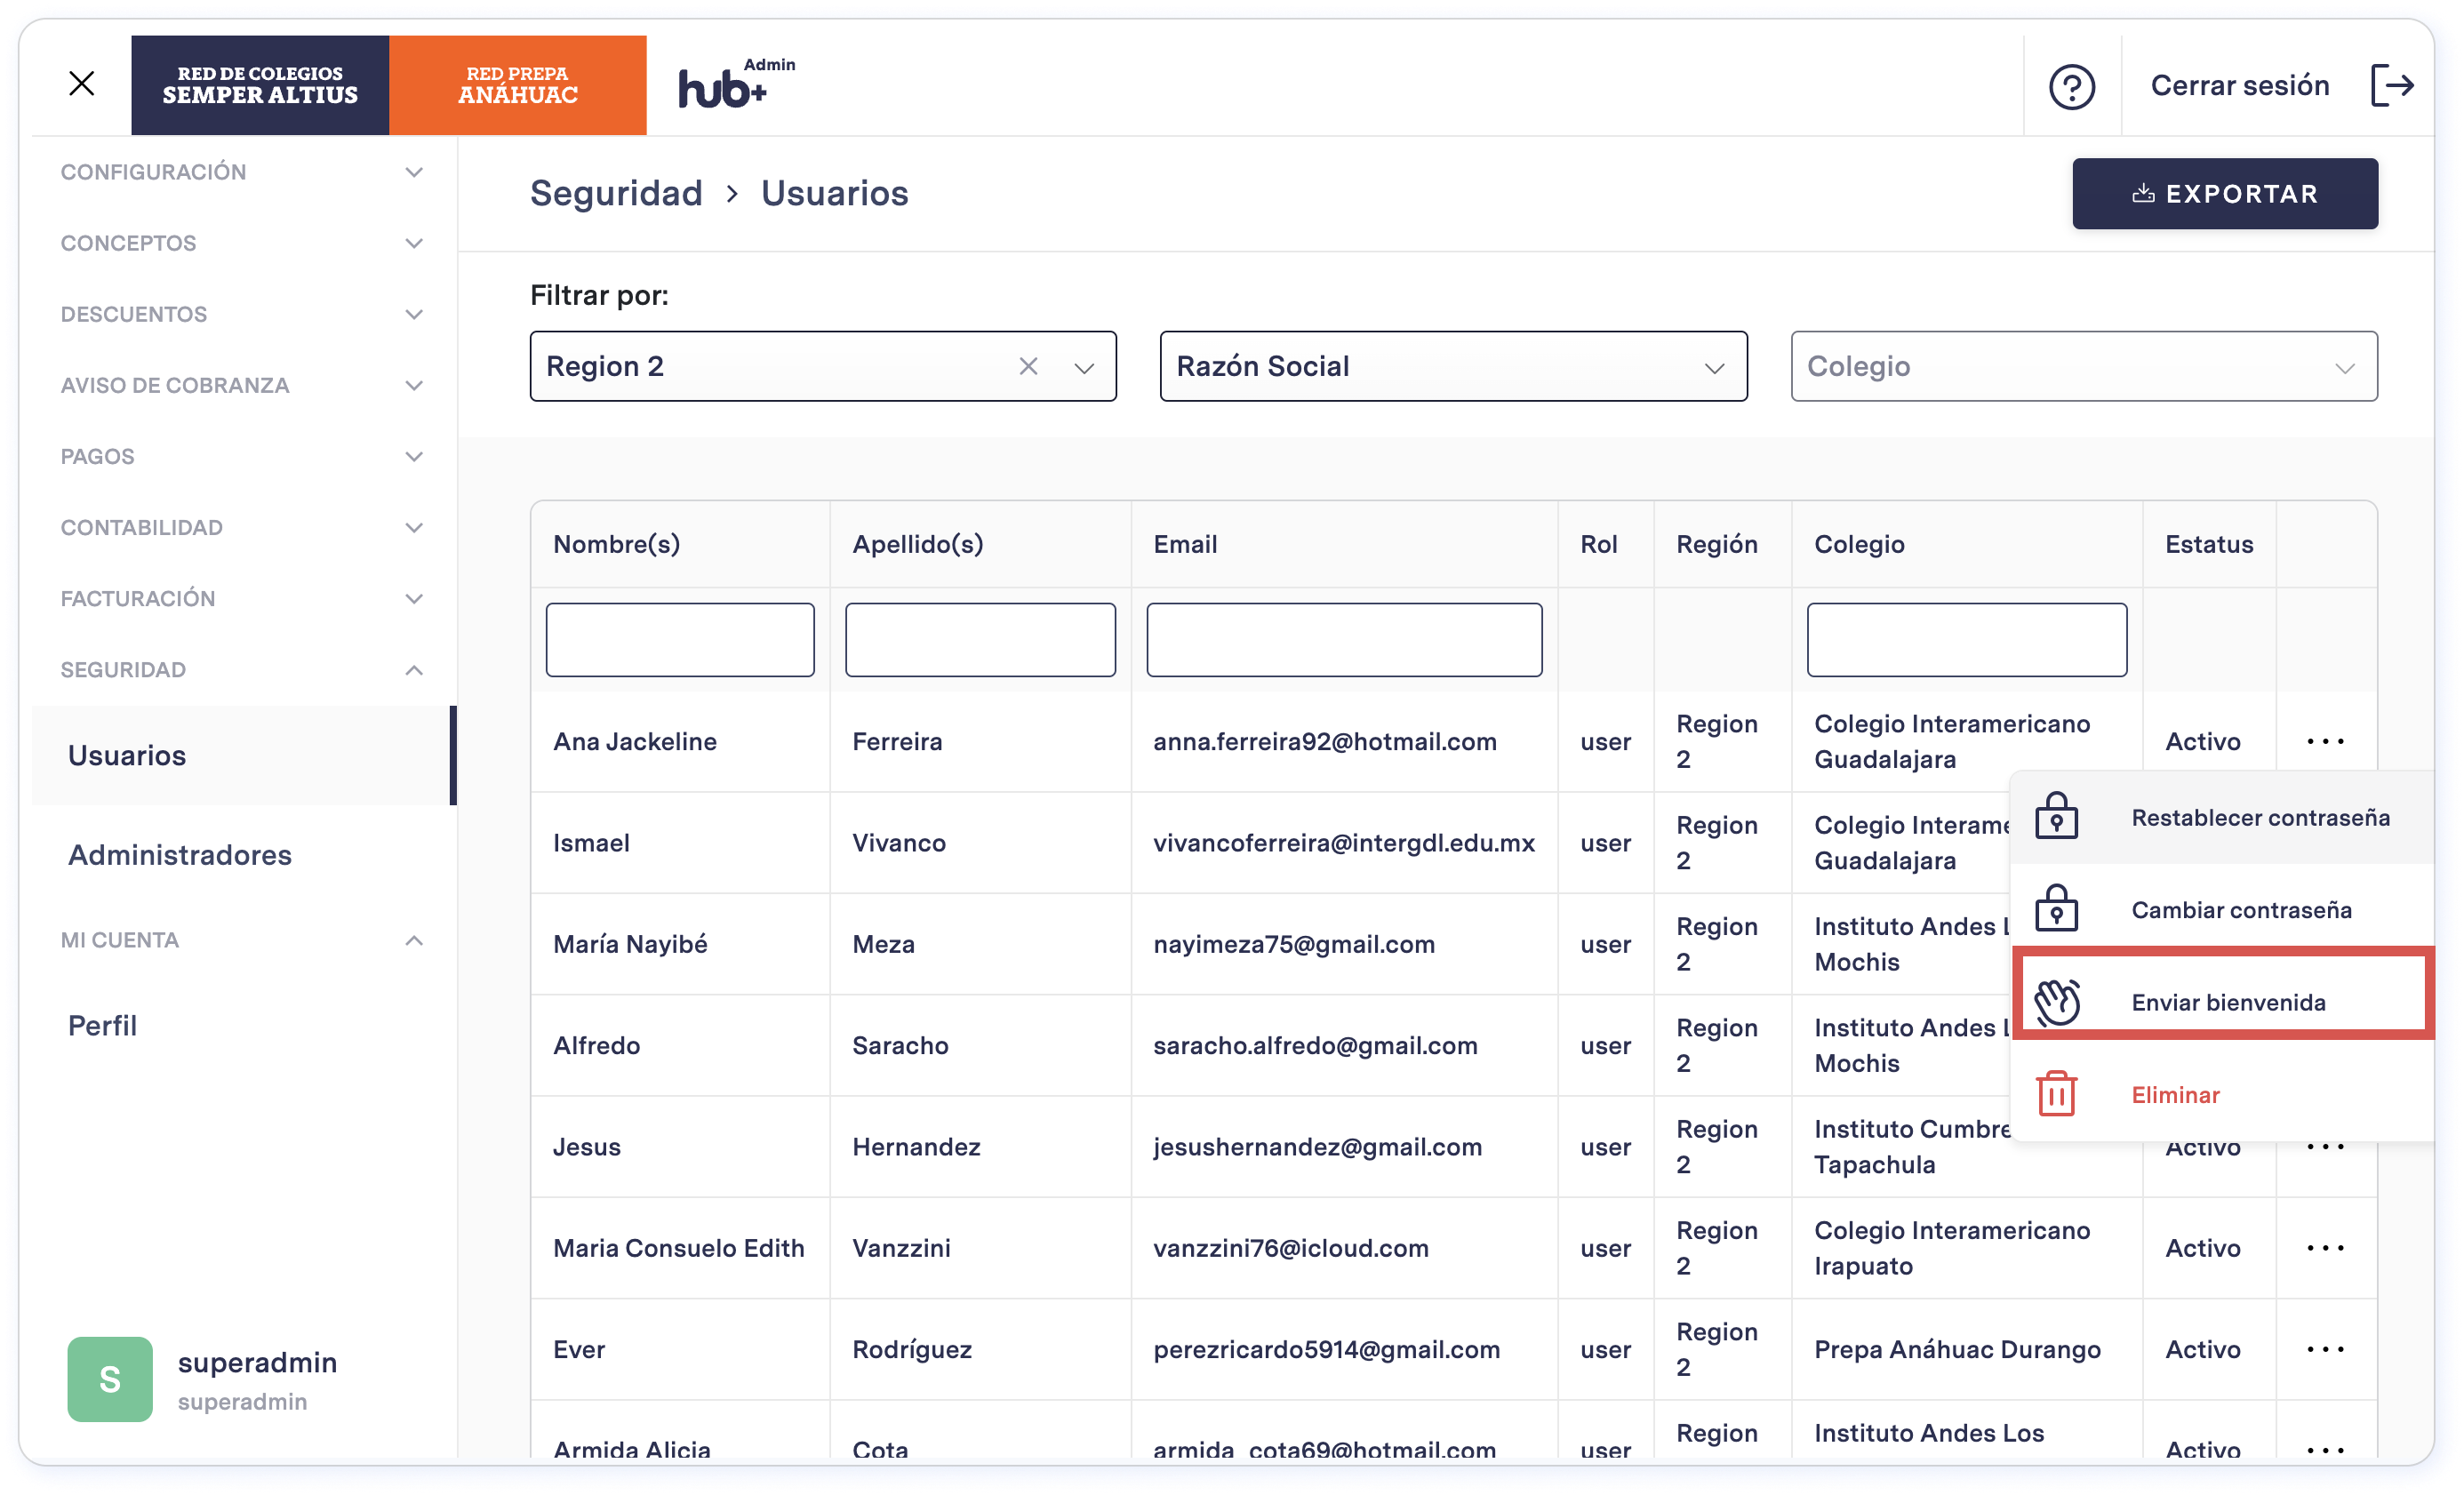Clear the Region 2 filter selection
This screenshot has height=1495, width=2464.
(x=1028, y=366)
